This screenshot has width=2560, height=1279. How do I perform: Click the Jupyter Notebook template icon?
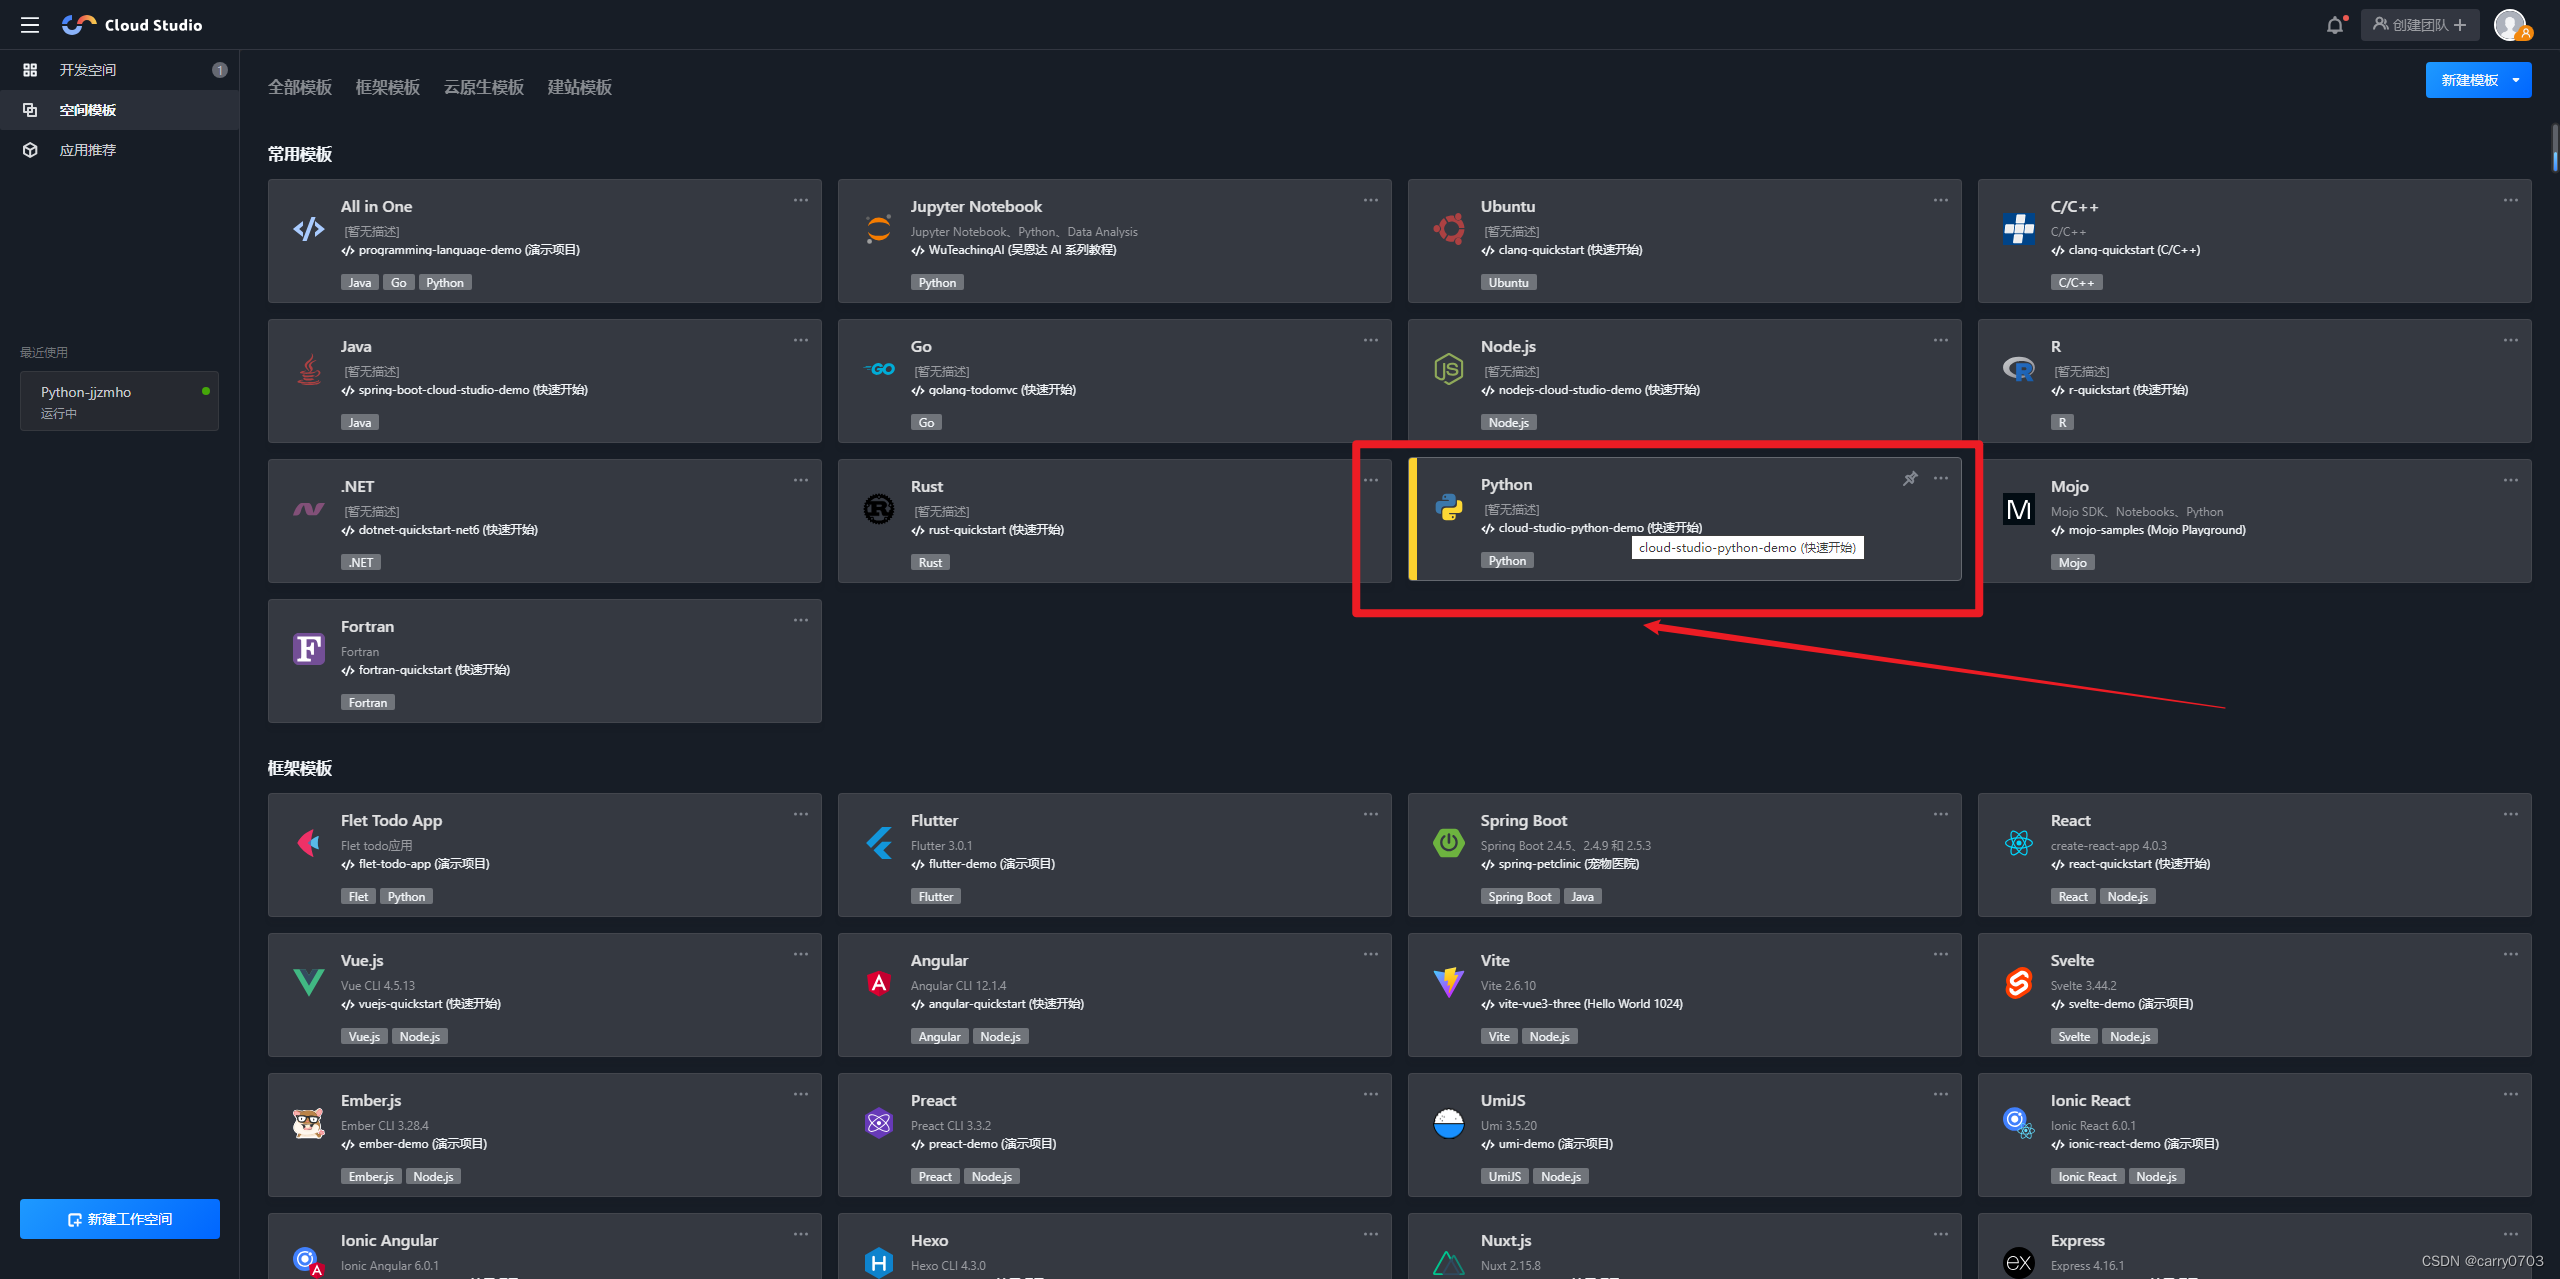pos(878,229)
